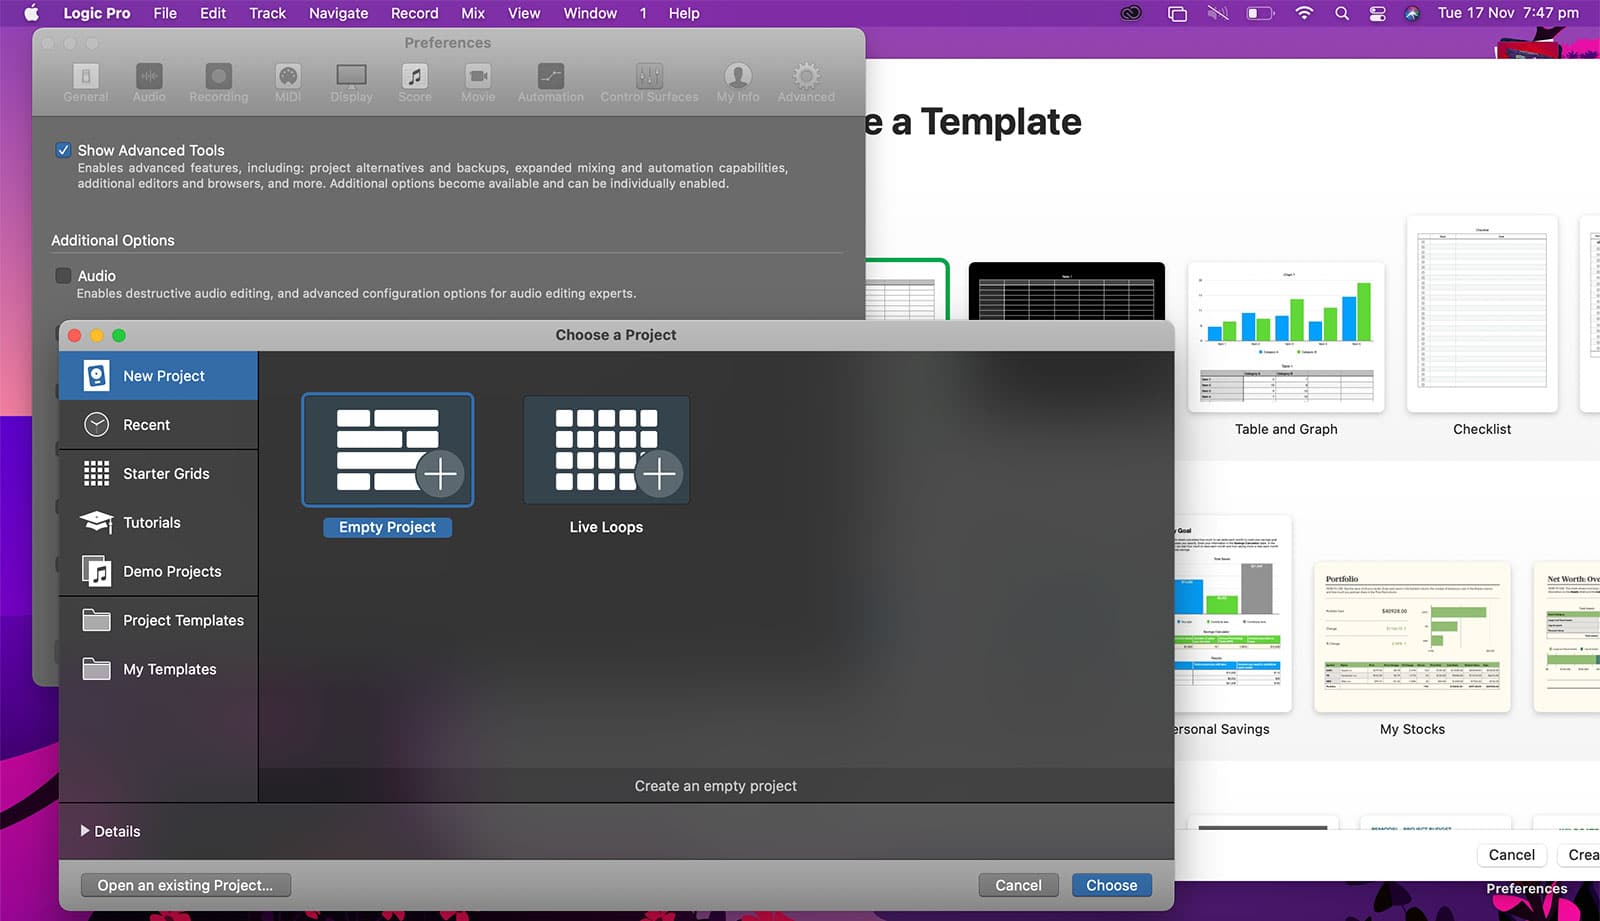
Task: Open Display preferences pane
Action: click(x=351, y=83)
